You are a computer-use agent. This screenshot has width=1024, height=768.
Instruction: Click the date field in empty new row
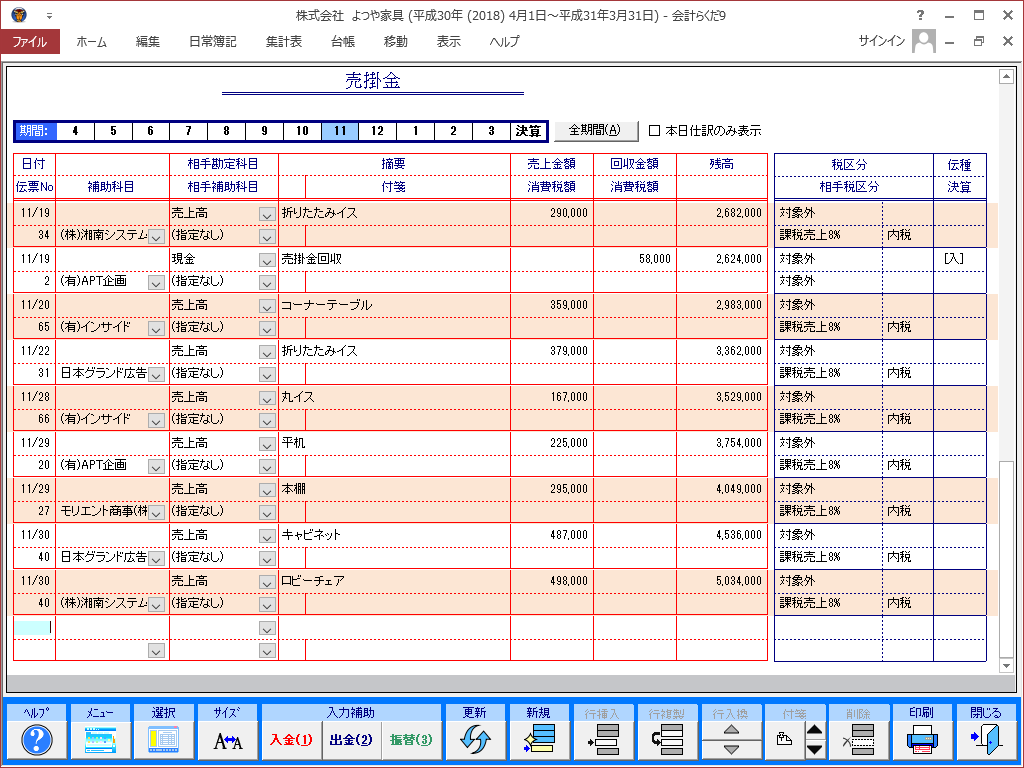click(34, 627)
